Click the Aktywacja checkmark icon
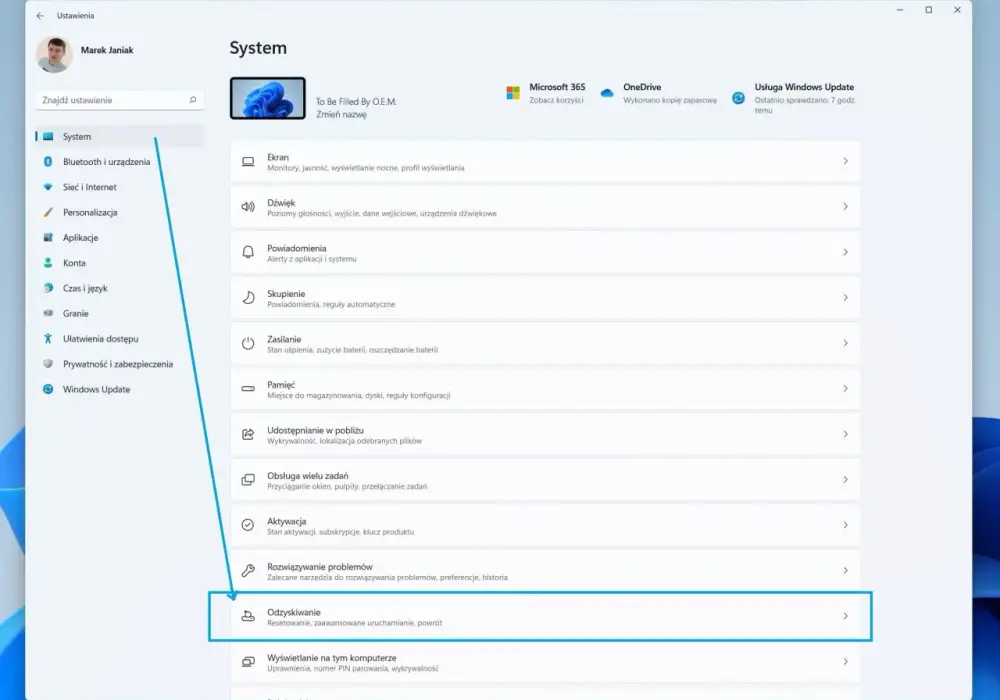This screenshot has height=700, width=1000. tap(248, 525)
